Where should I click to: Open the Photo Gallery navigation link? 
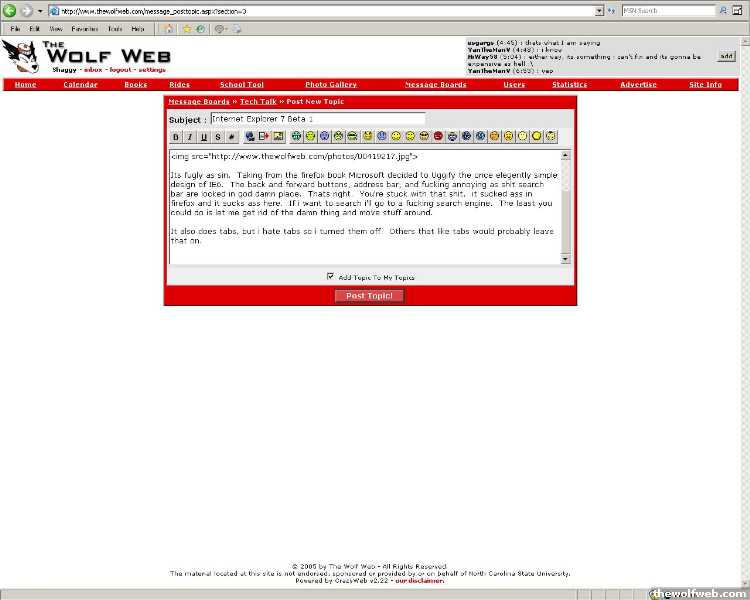[x=330, y=85]
